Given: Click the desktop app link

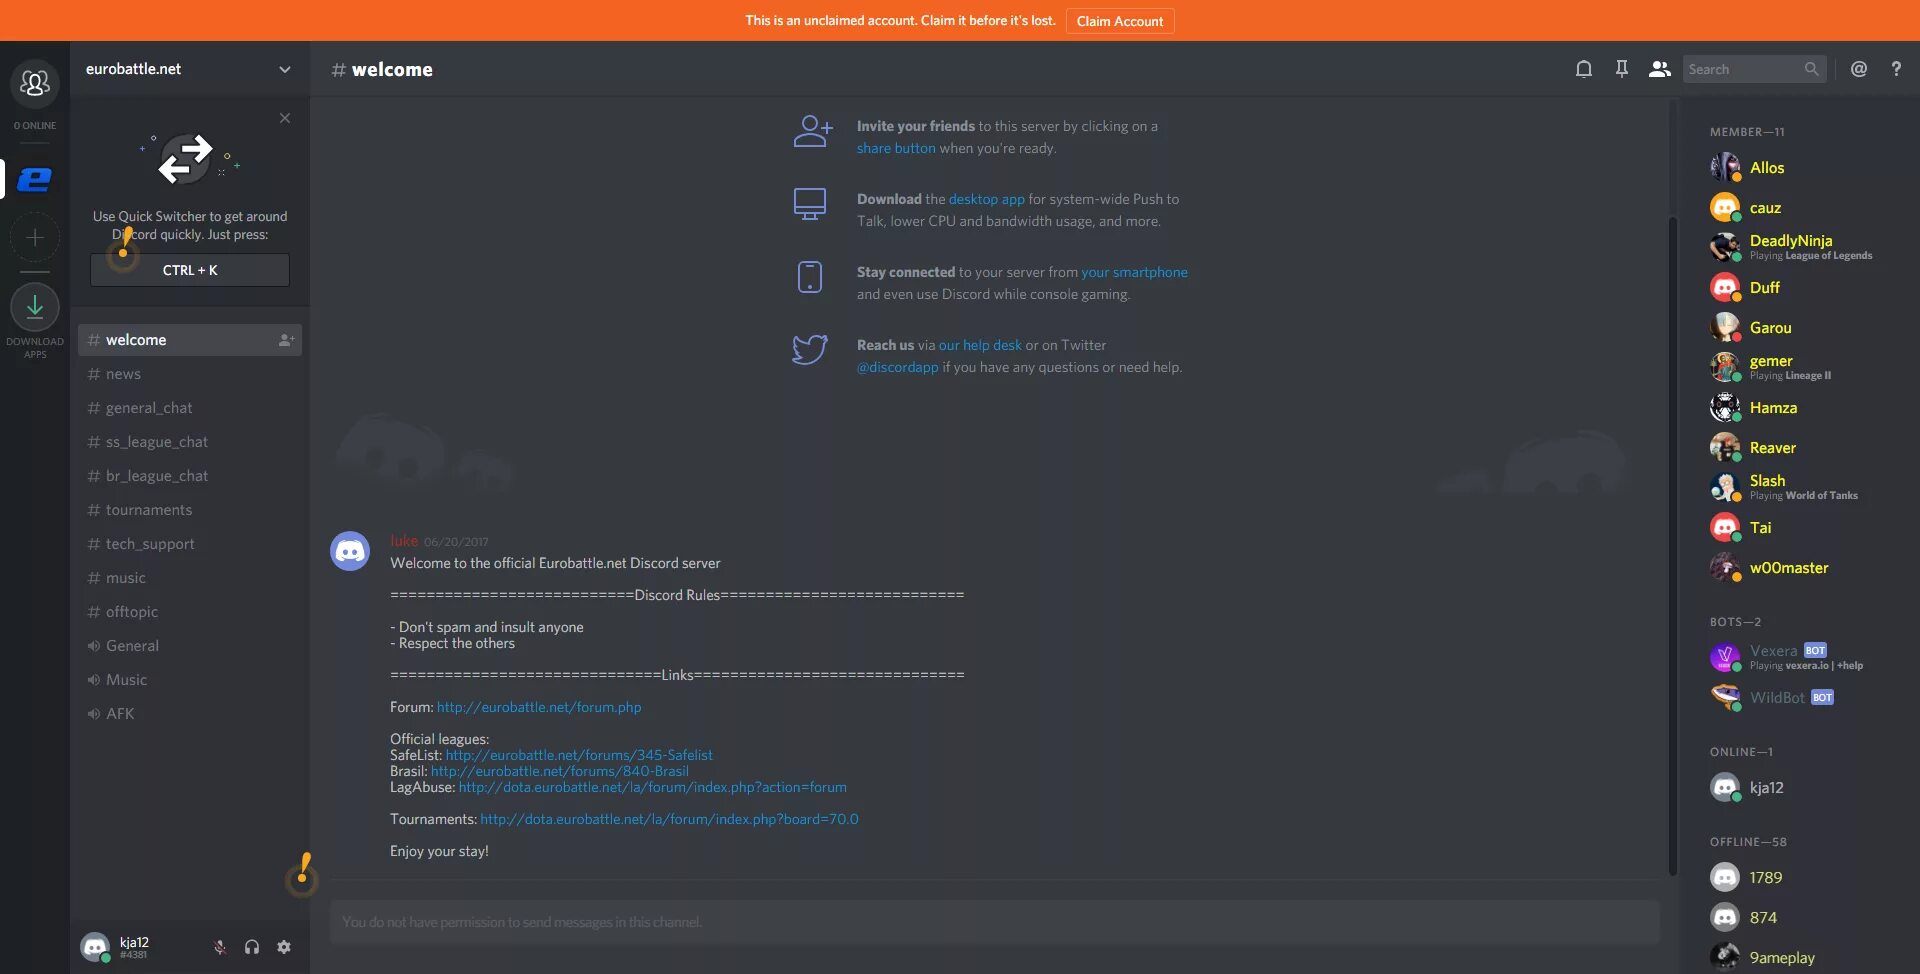Looking at the screenshot, I should (x=986, y=199).
